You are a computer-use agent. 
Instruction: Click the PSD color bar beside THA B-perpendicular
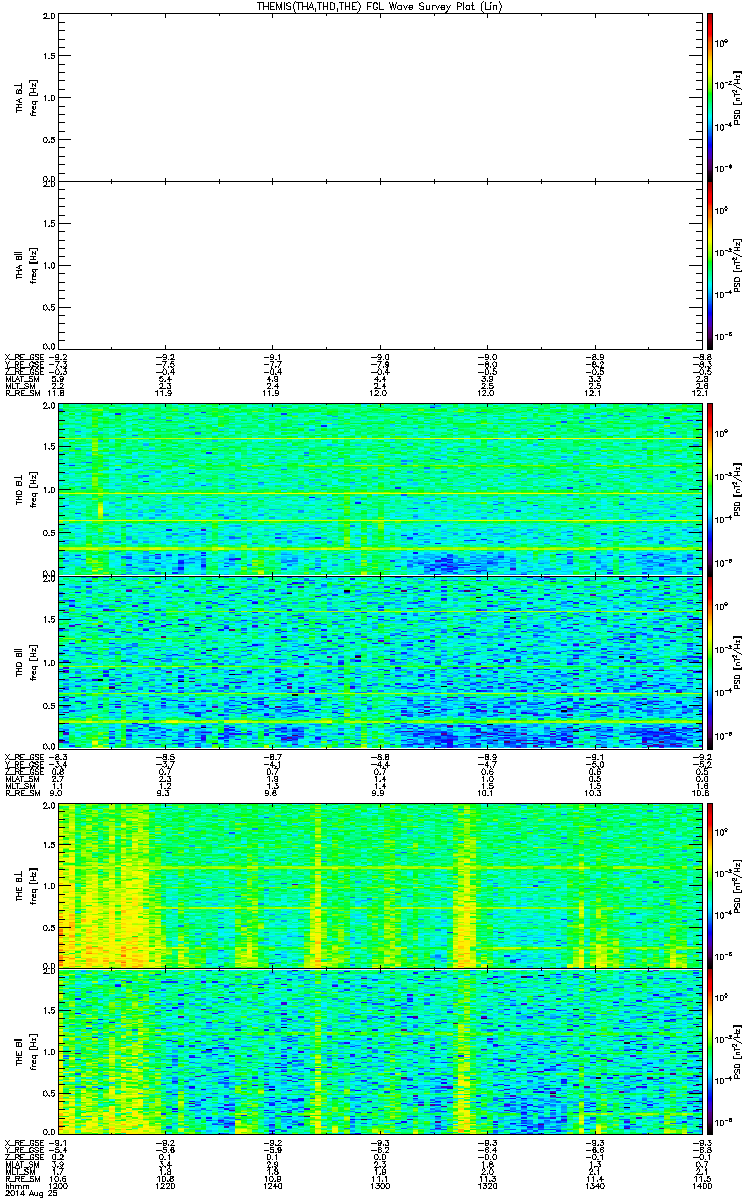(x=709, y=98)
